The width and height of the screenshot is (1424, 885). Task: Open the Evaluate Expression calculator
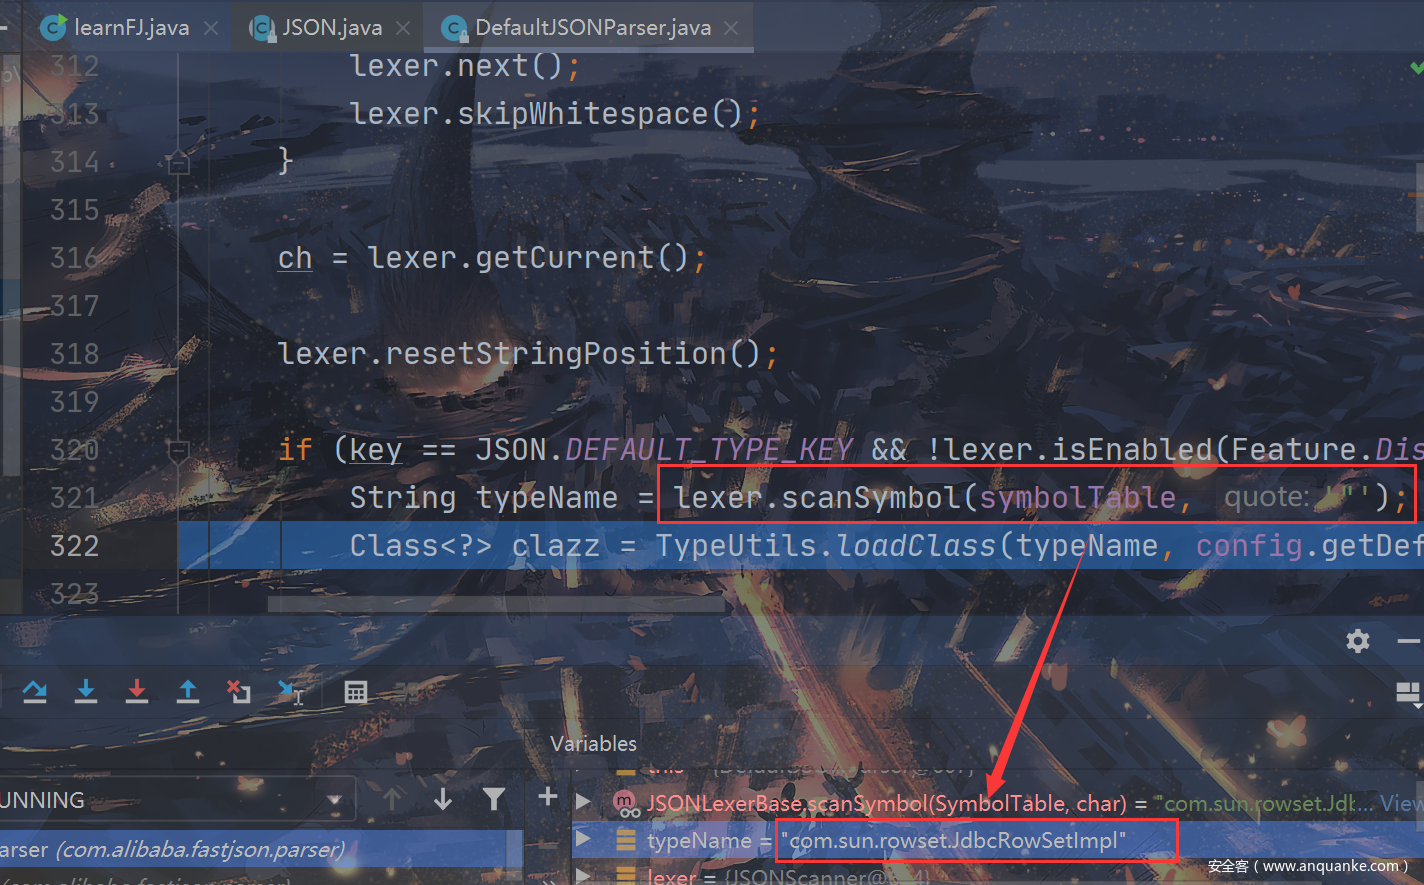click(355, 692)
